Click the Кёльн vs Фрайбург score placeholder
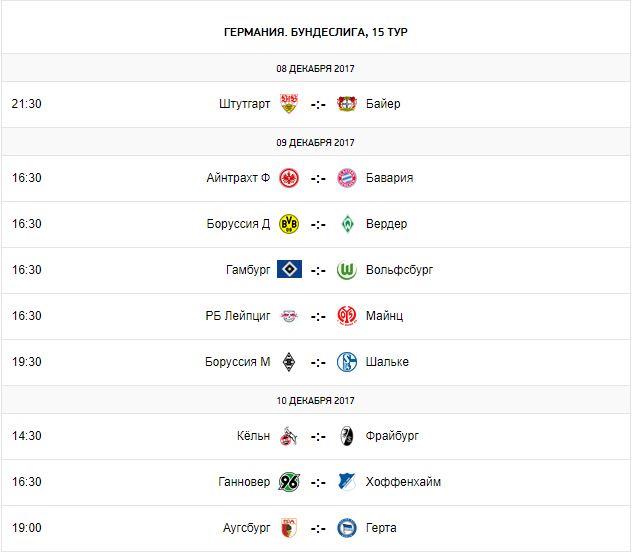 [318, 436]
